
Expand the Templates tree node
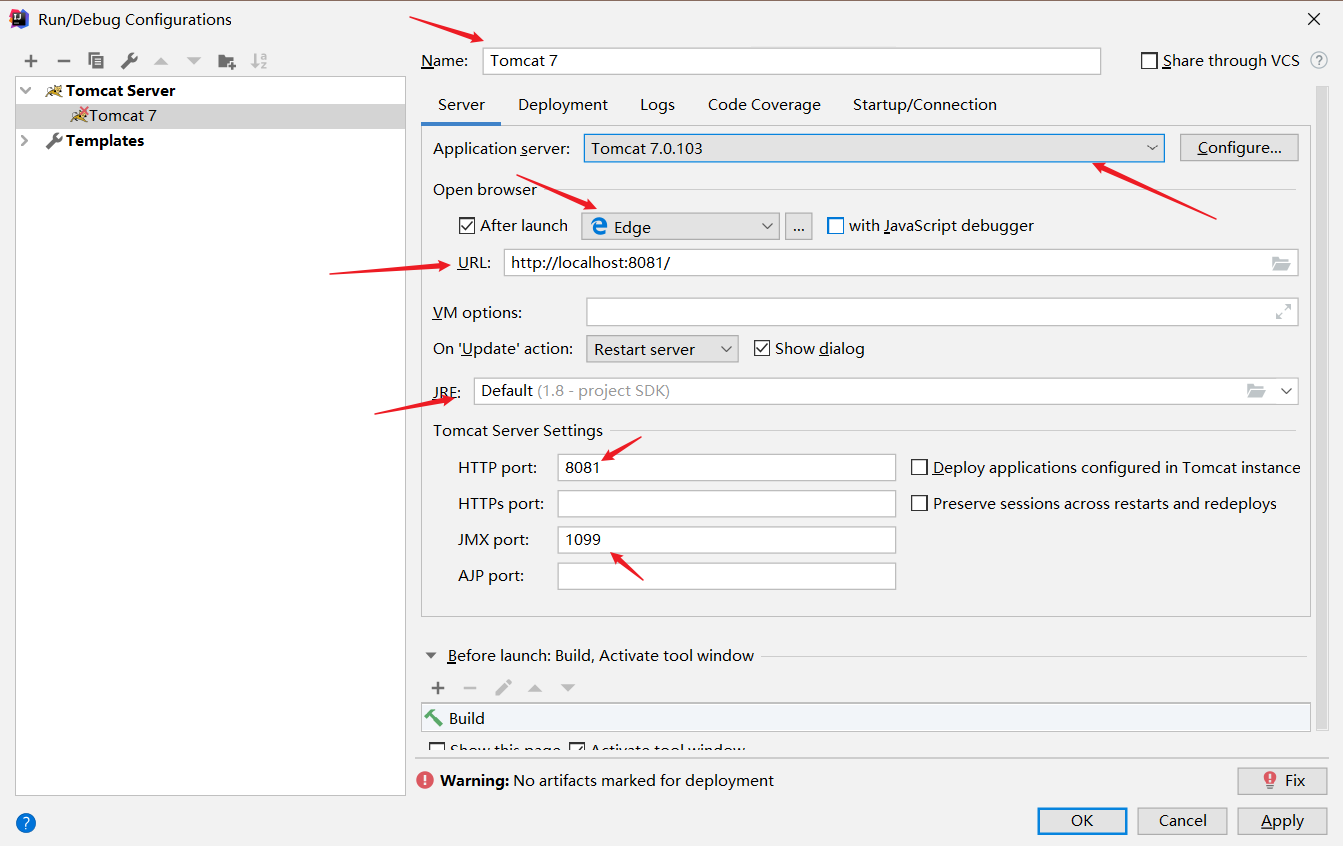[x=25, y=141]
